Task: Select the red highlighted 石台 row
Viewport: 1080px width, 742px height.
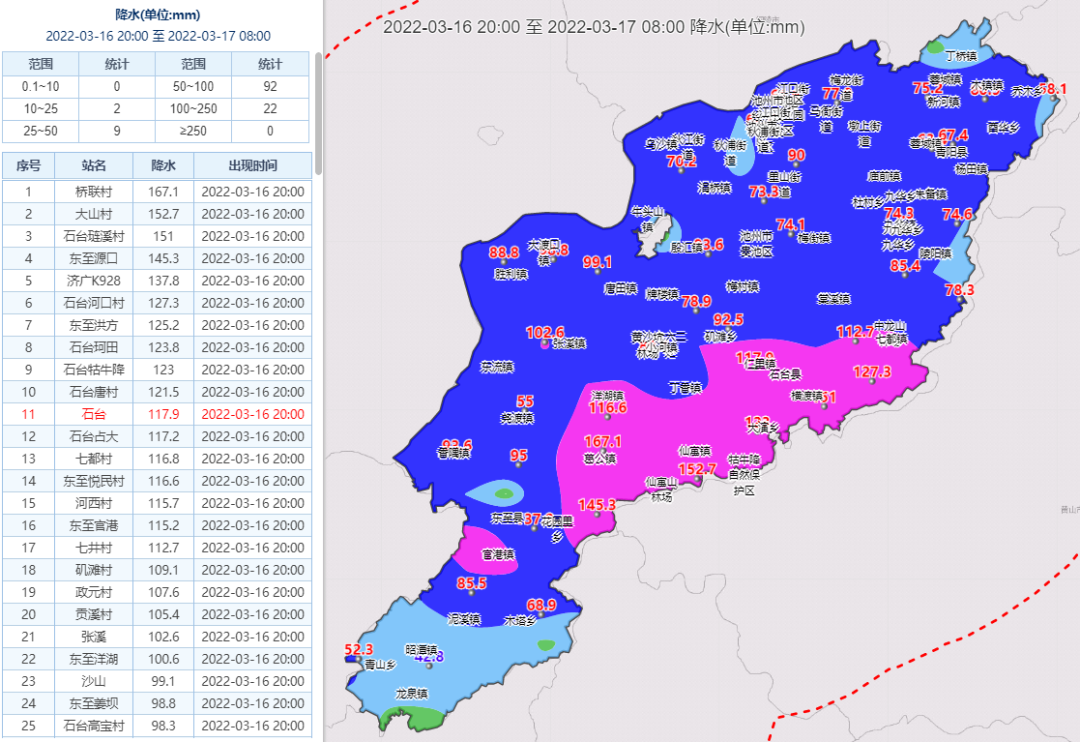Action: pos(94,414)
